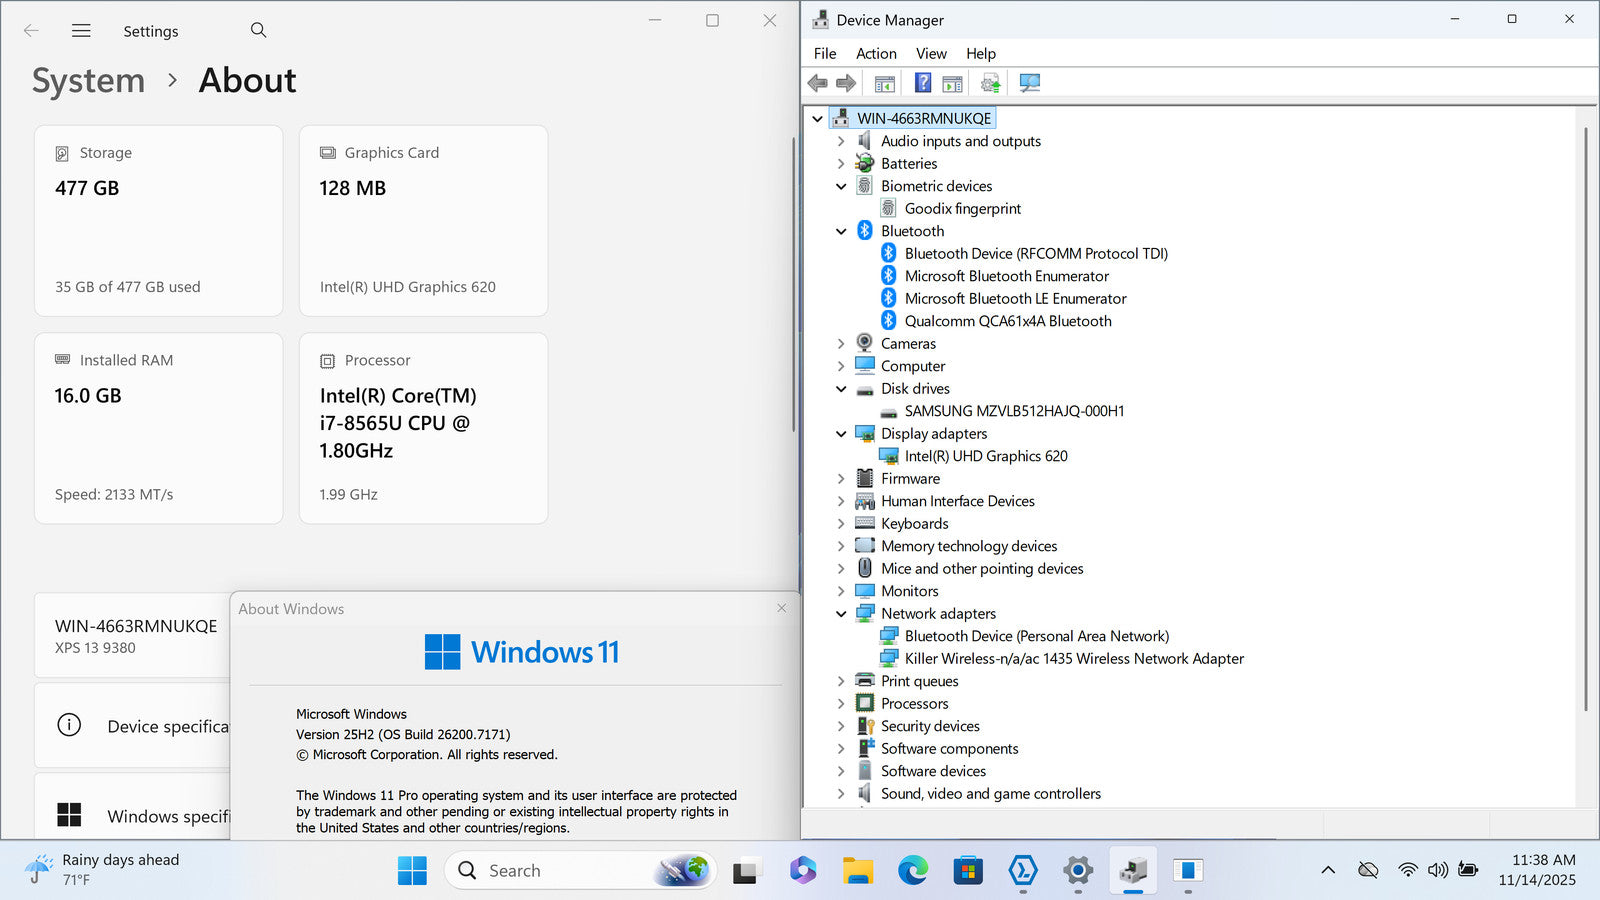Select Intel(R) UHD Graphics 620 device
This screenshot has width=1600, height=900.
coord(985,456)
